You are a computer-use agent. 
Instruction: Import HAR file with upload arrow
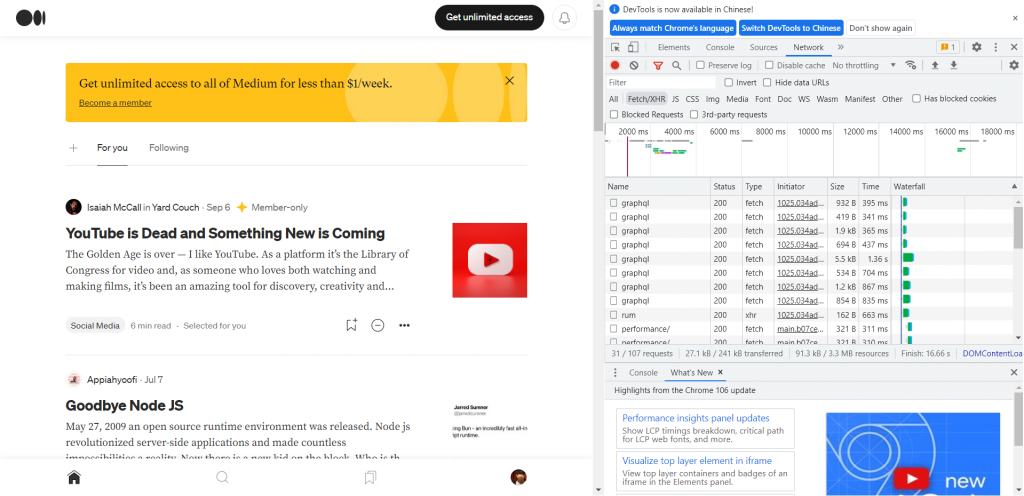tap(935, 65)
